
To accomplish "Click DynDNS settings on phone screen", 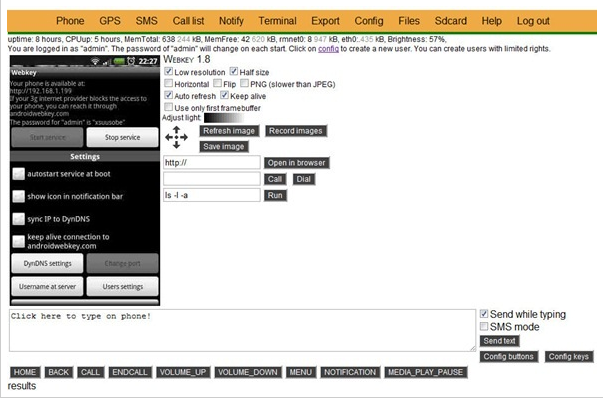I will click(47, 263).
